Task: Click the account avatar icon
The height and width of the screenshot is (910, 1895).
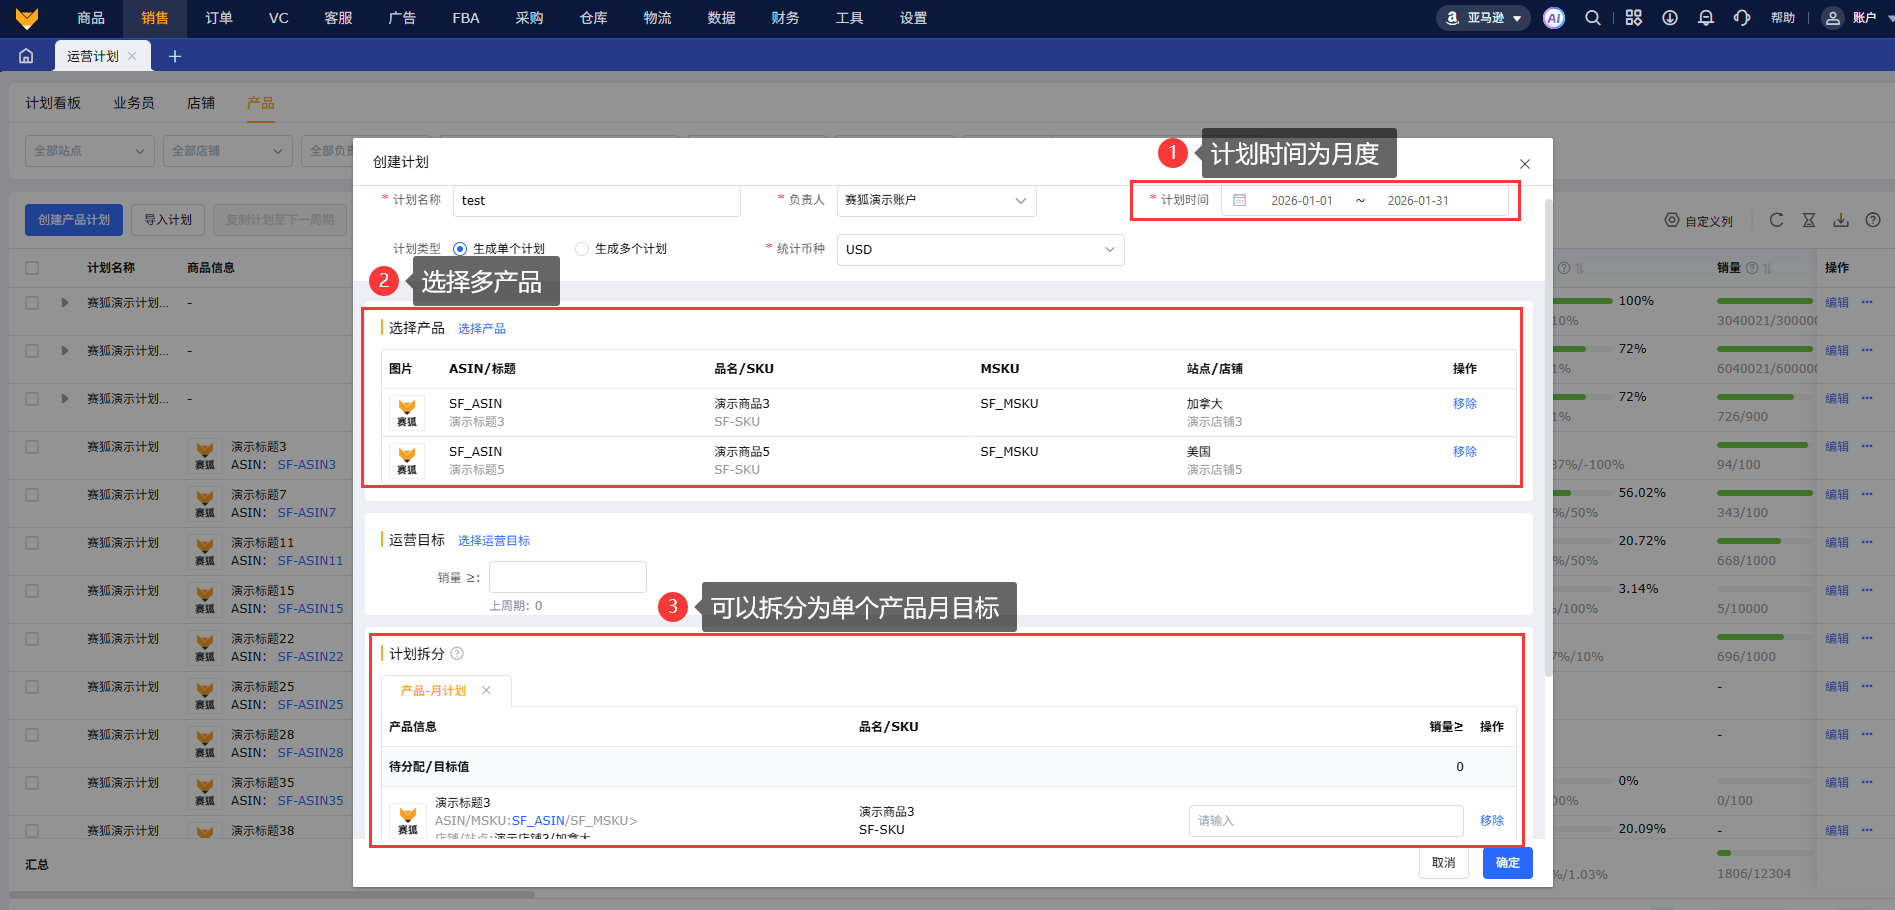Action: pos(1832,18)
